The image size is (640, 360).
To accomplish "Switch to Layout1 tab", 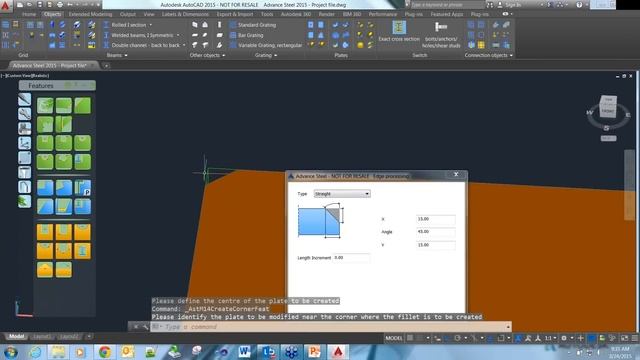I will click(42, 337).
